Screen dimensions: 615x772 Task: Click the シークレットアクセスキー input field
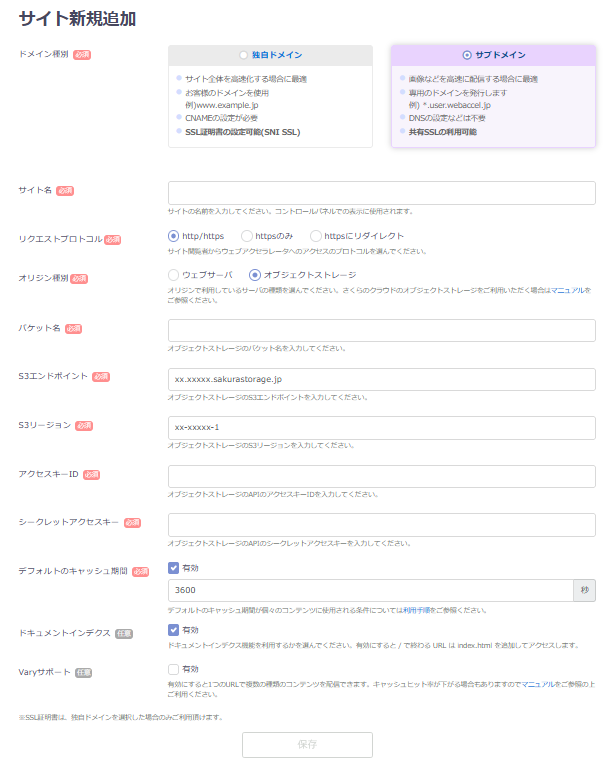click(381, 526)
